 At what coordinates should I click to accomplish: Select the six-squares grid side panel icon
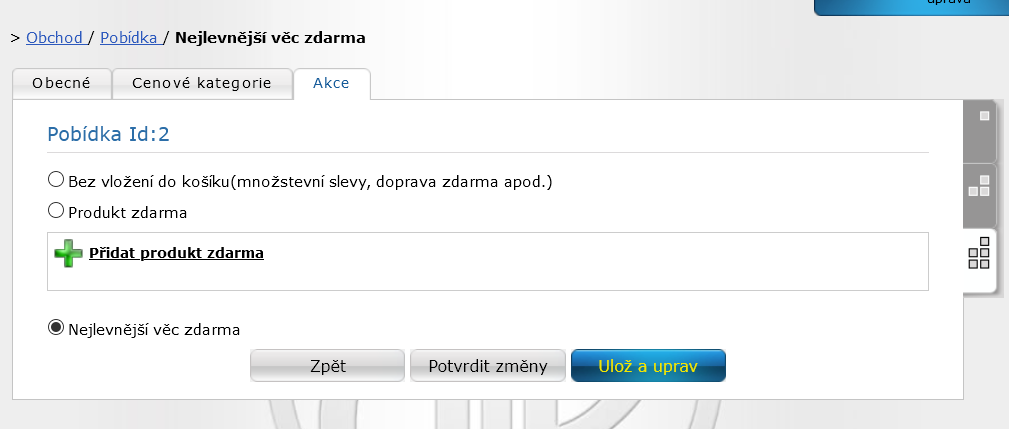[x=979, y=253]
